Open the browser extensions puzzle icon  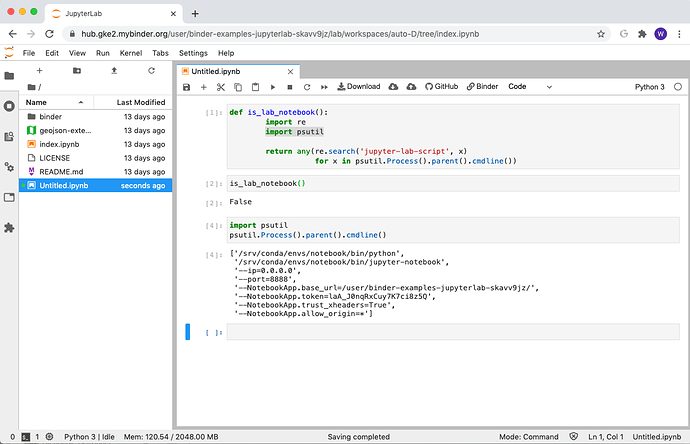[x=642, y=34]
